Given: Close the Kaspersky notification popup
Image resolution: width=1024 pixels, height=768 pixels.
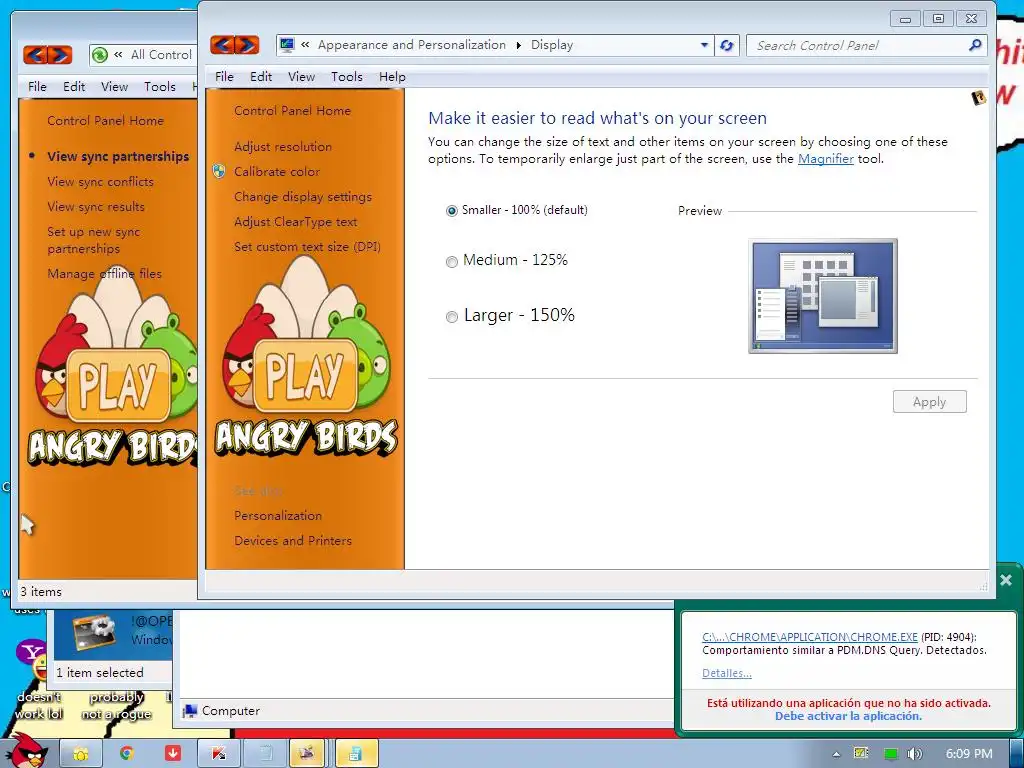Looking at the screenshot, I should tap(1006, 580).
